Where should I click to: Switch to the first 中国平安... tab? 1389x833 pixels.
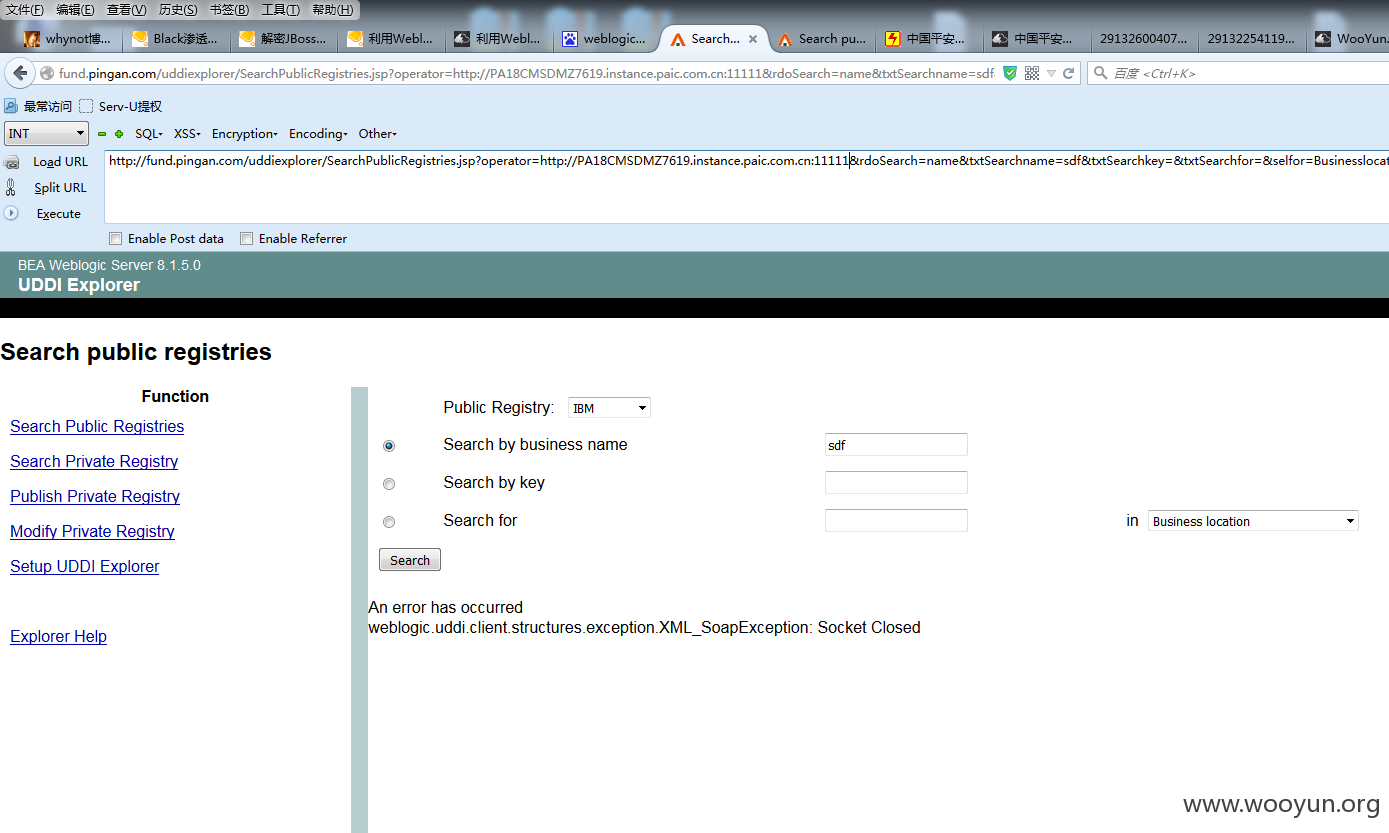930,39
